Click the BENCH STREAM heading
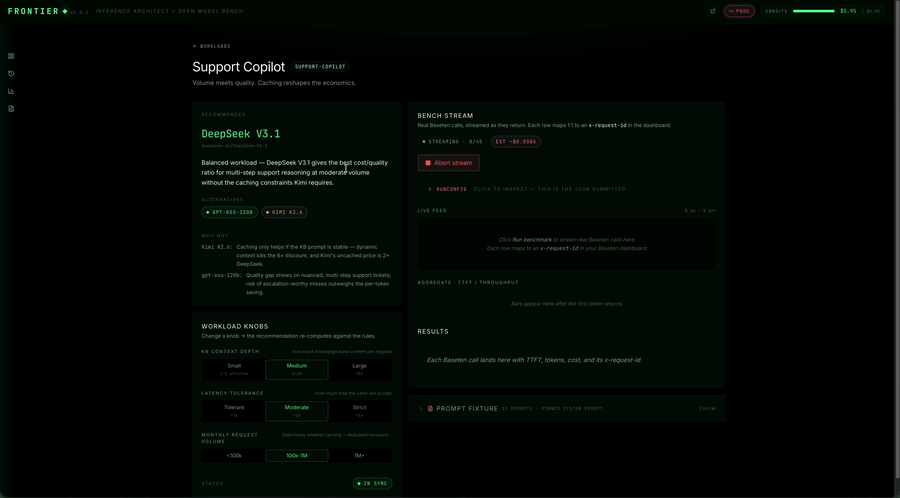Viewport: 900px width, 498px height. click(x=445, y=116)
